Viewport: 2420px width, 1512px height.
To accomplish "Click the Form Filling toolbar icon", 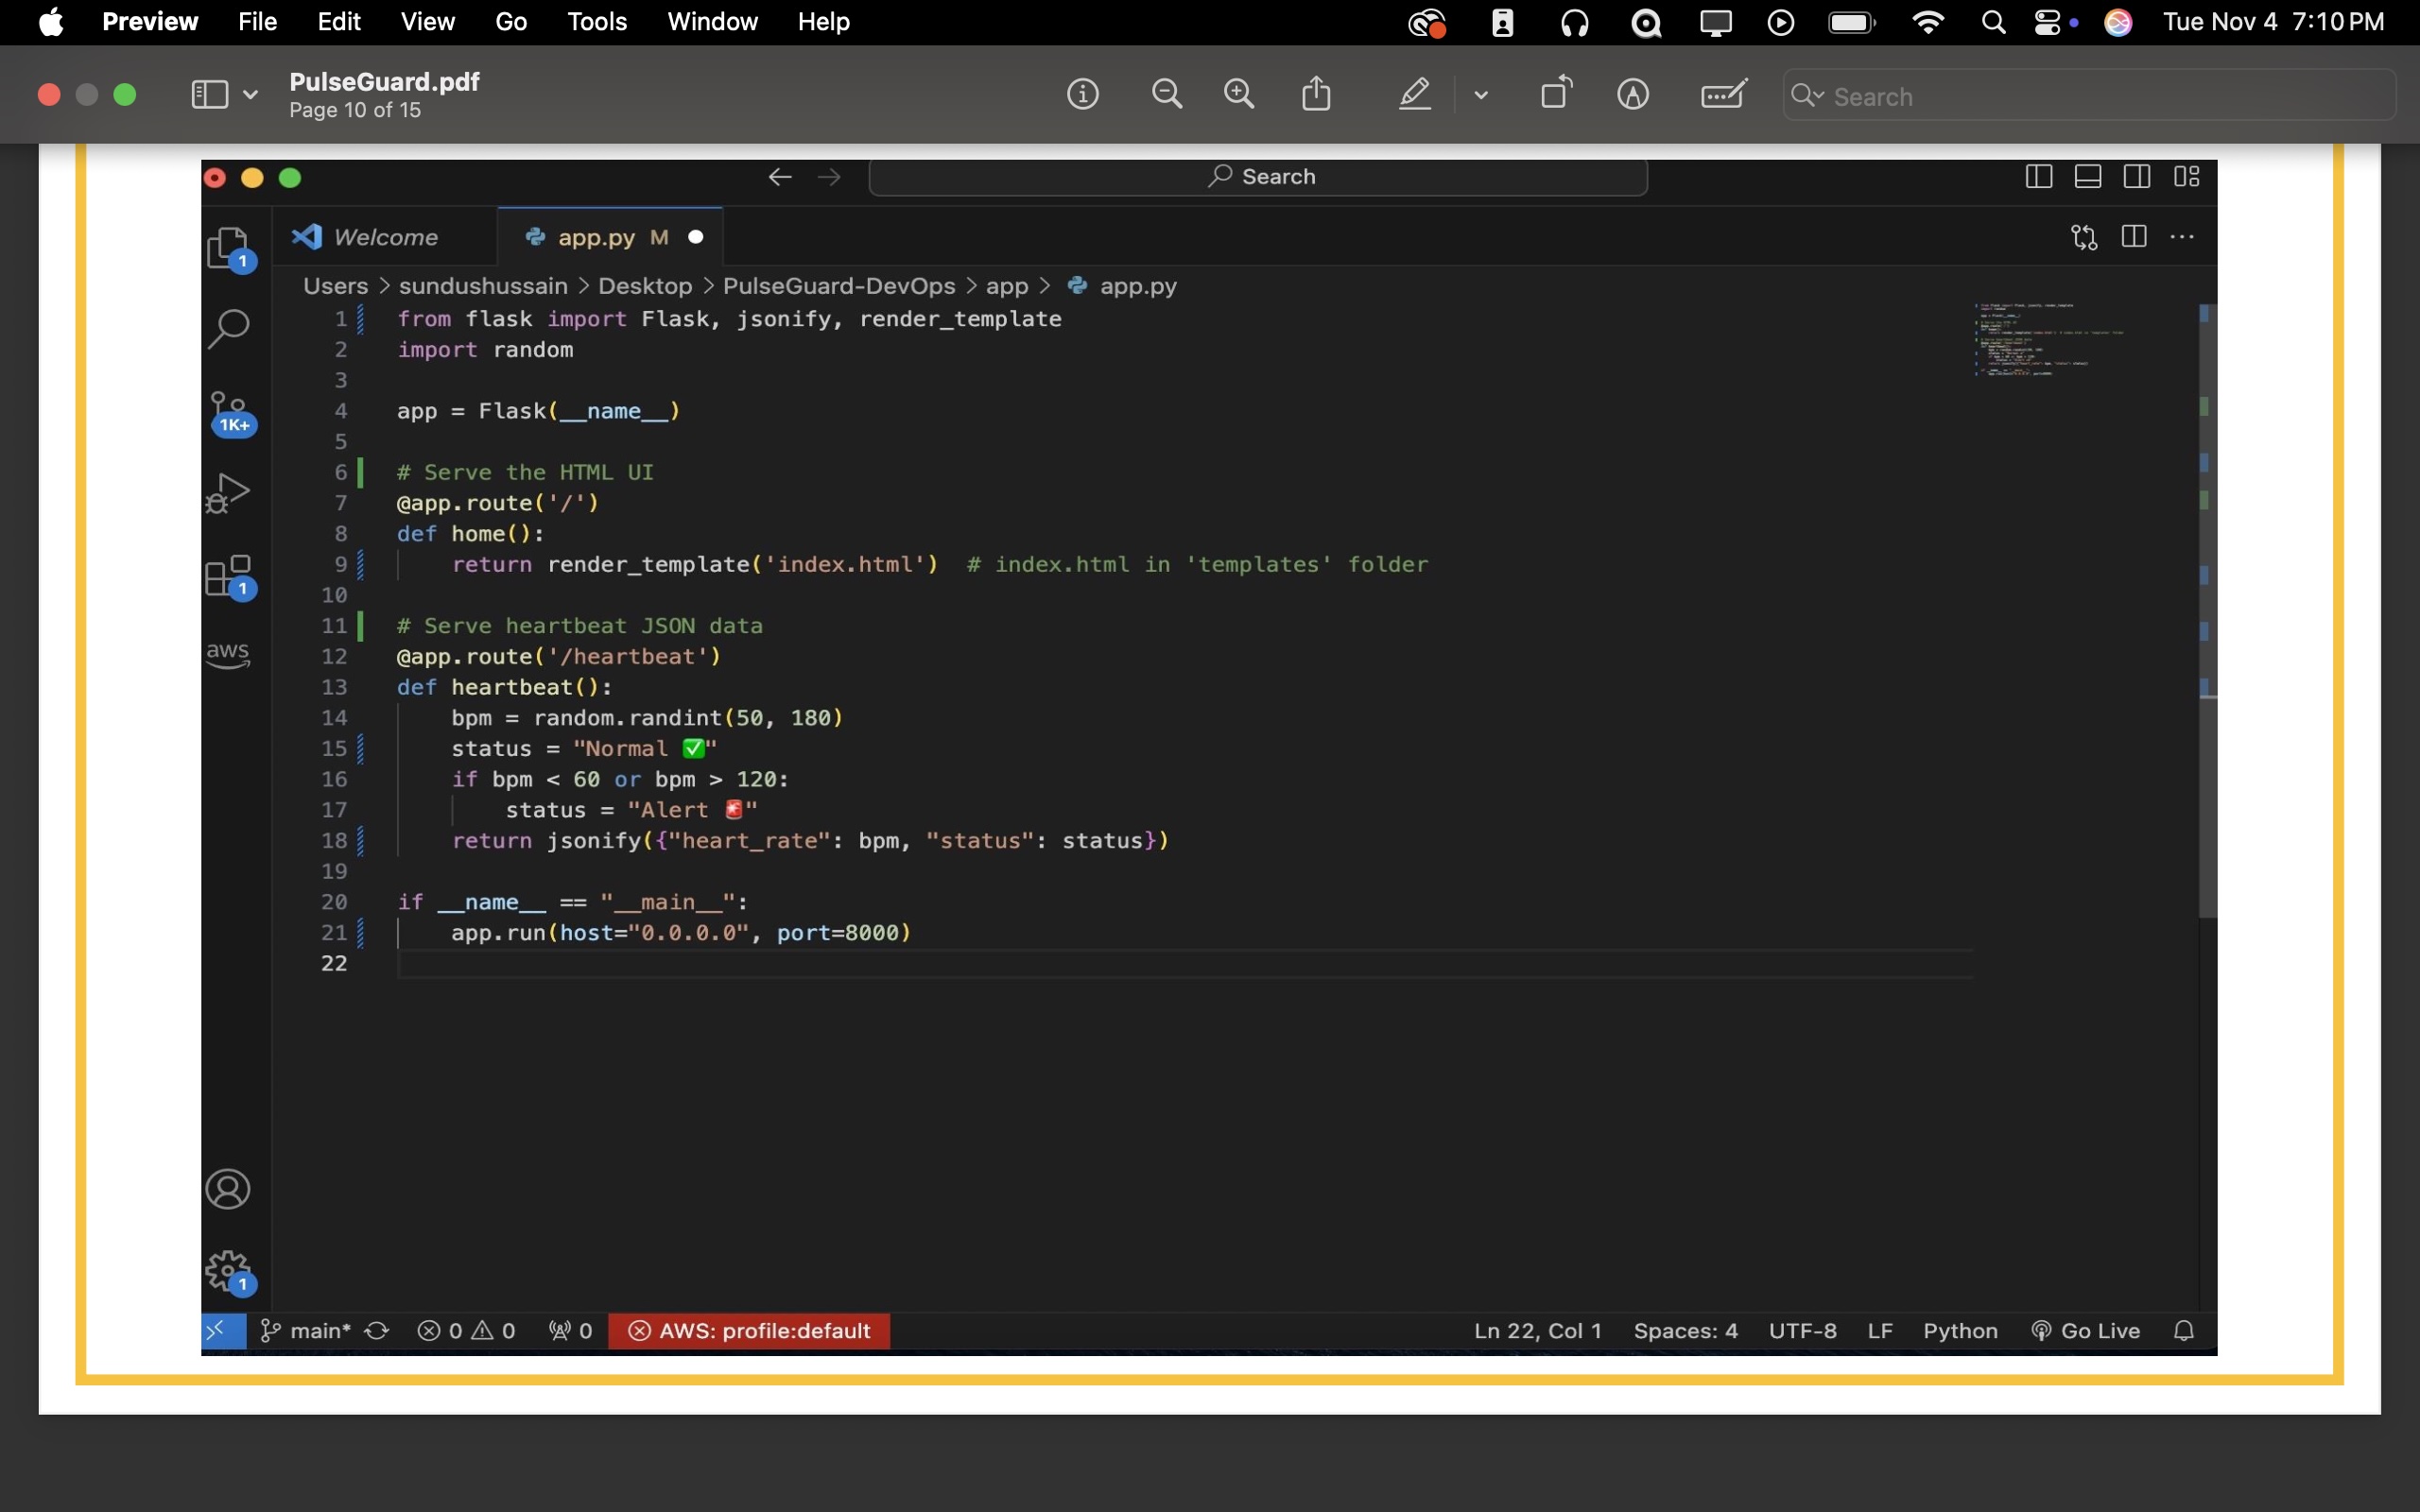I will pos(1724,95).
